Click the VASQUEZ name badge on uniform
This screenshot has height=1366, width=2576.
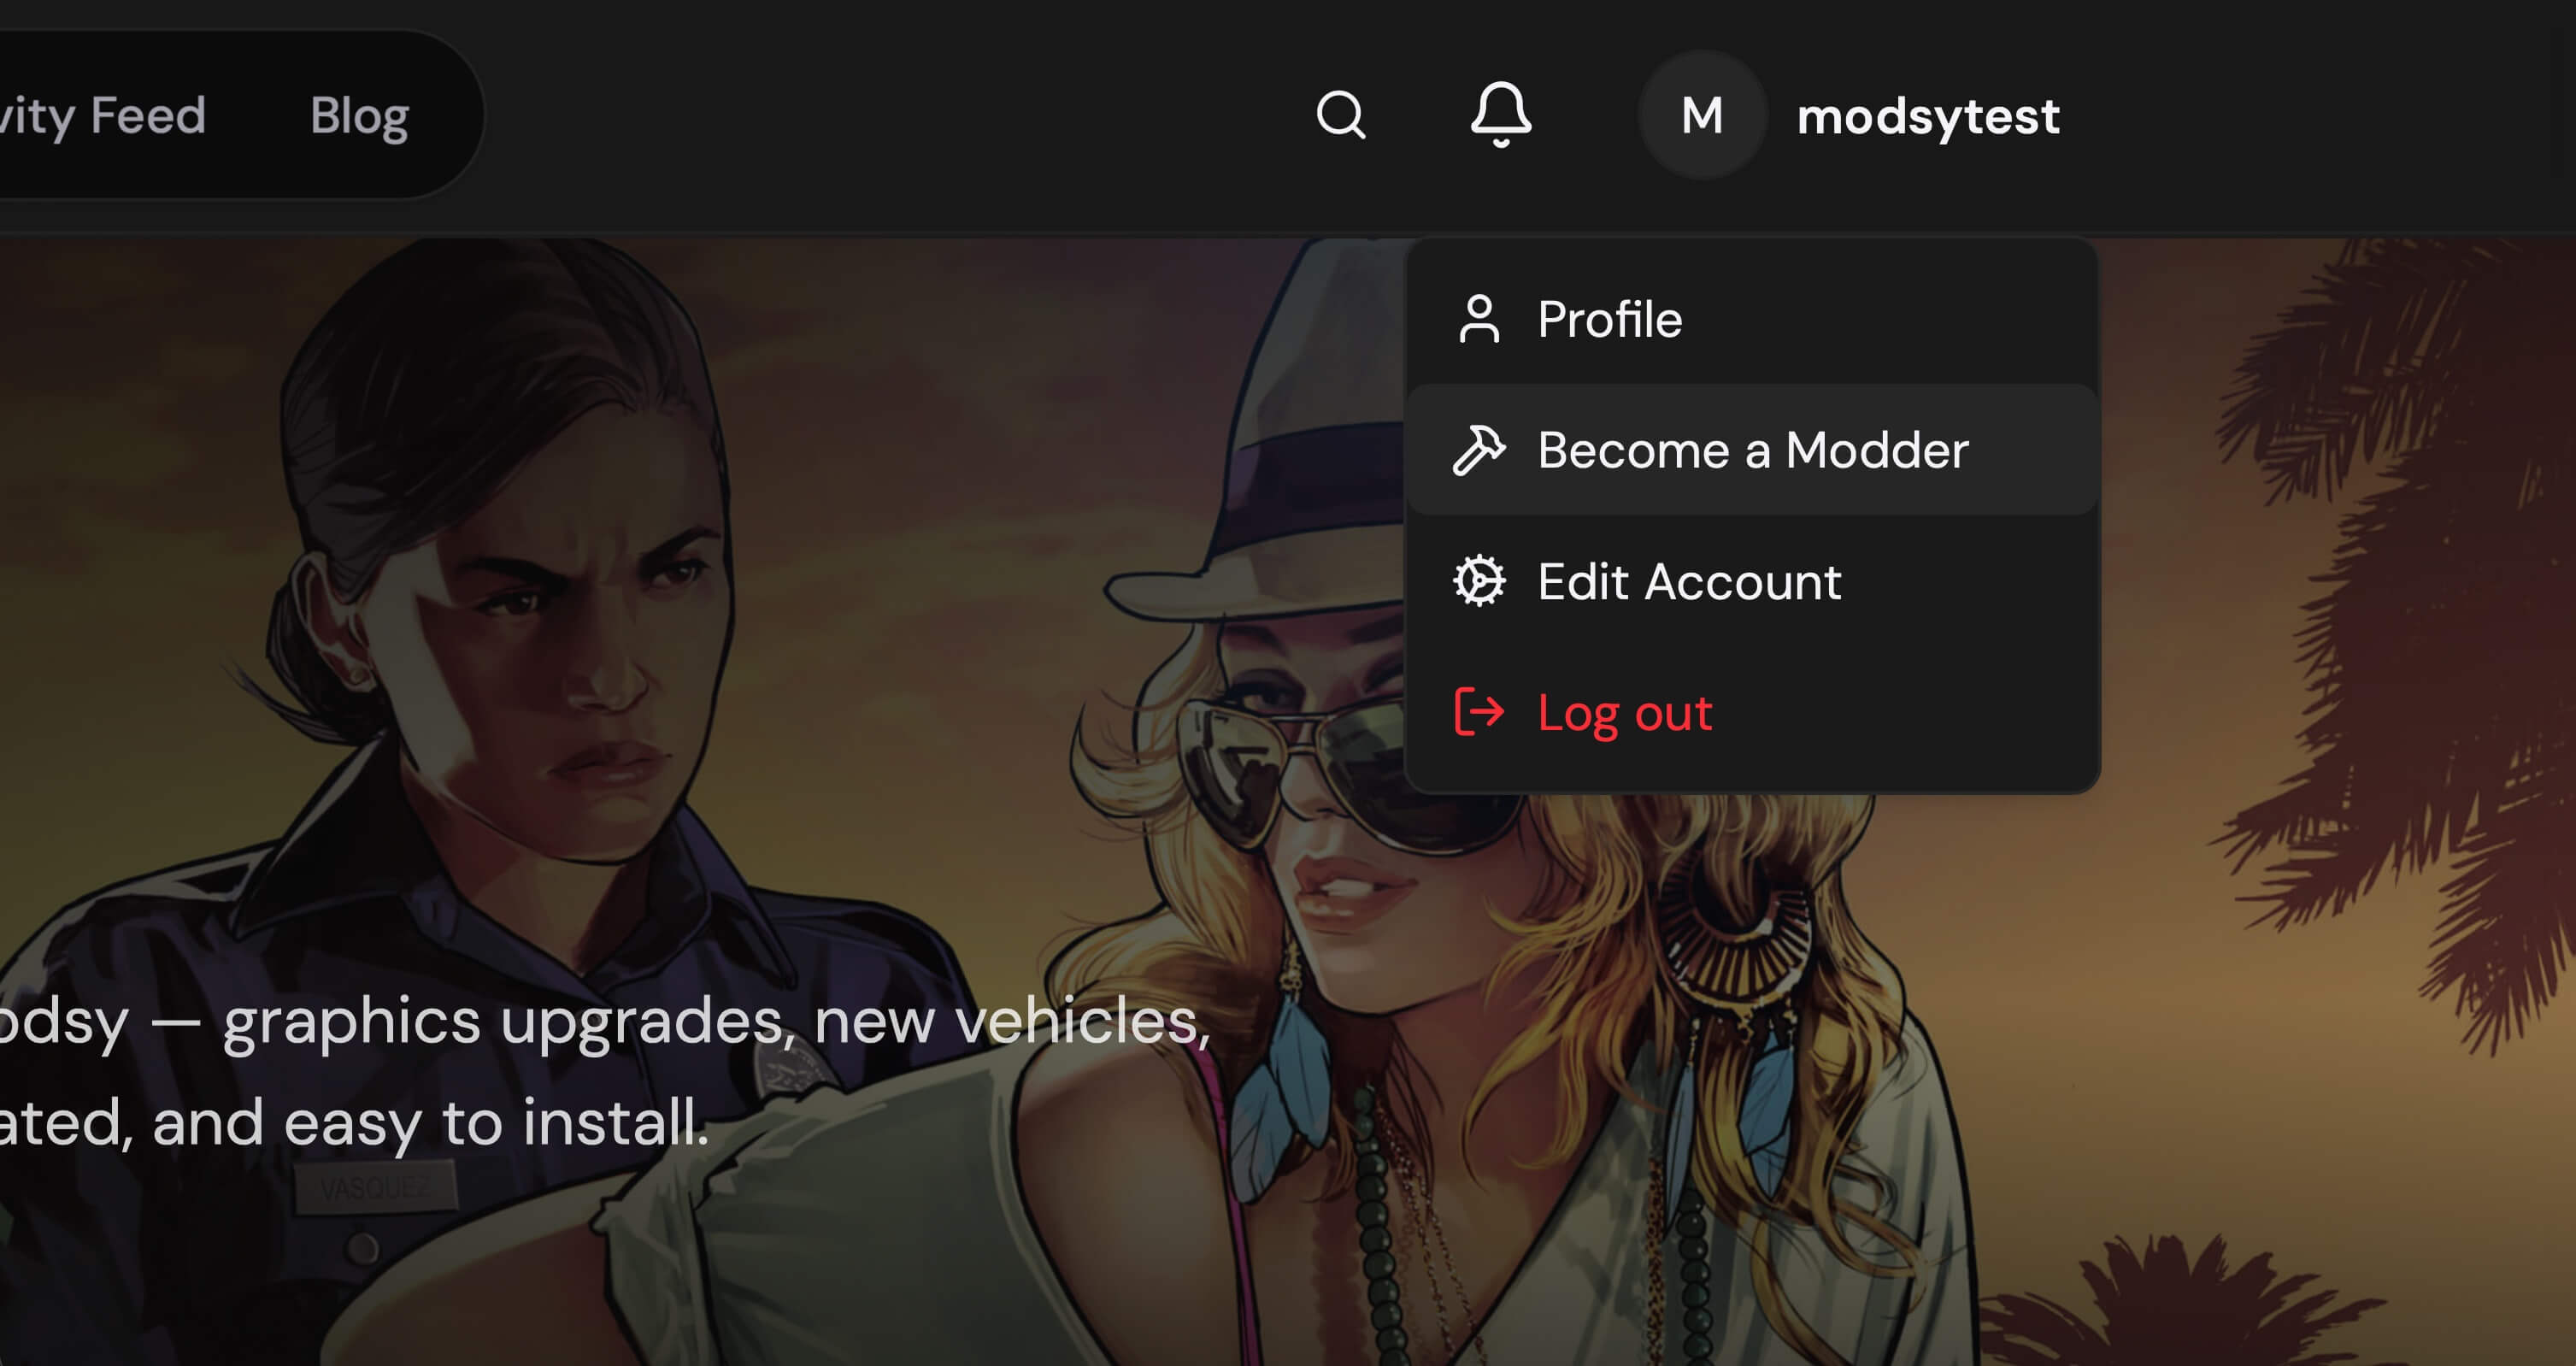(x=375, y=1189)
